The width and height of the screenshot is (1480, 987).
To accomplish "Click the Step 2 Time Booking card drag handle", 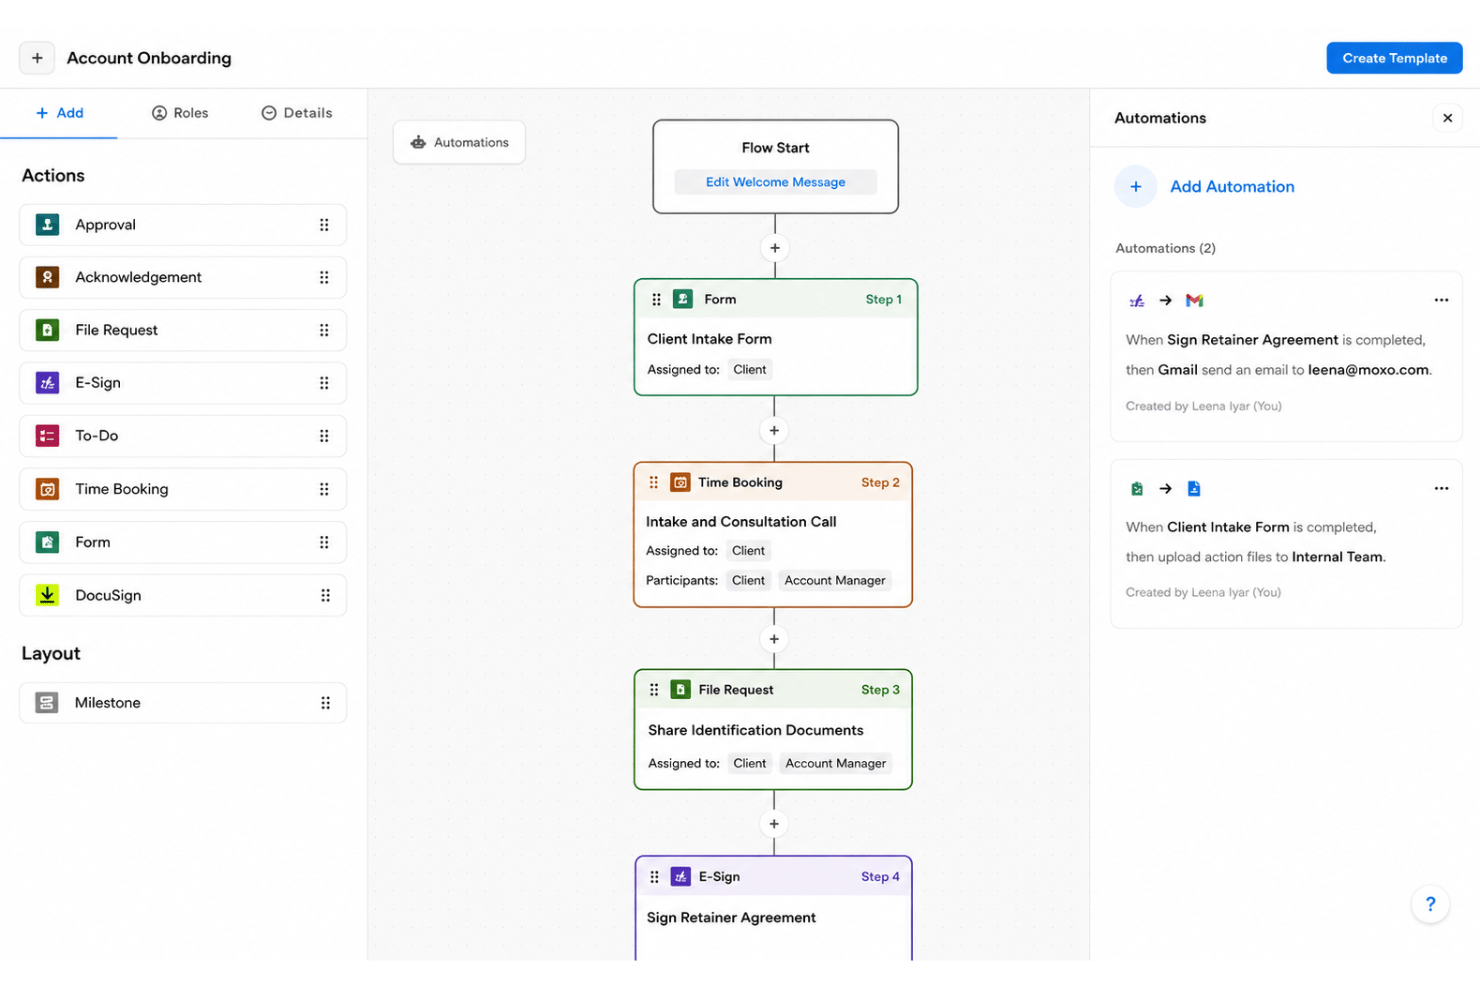I will [x=654, y=482].
